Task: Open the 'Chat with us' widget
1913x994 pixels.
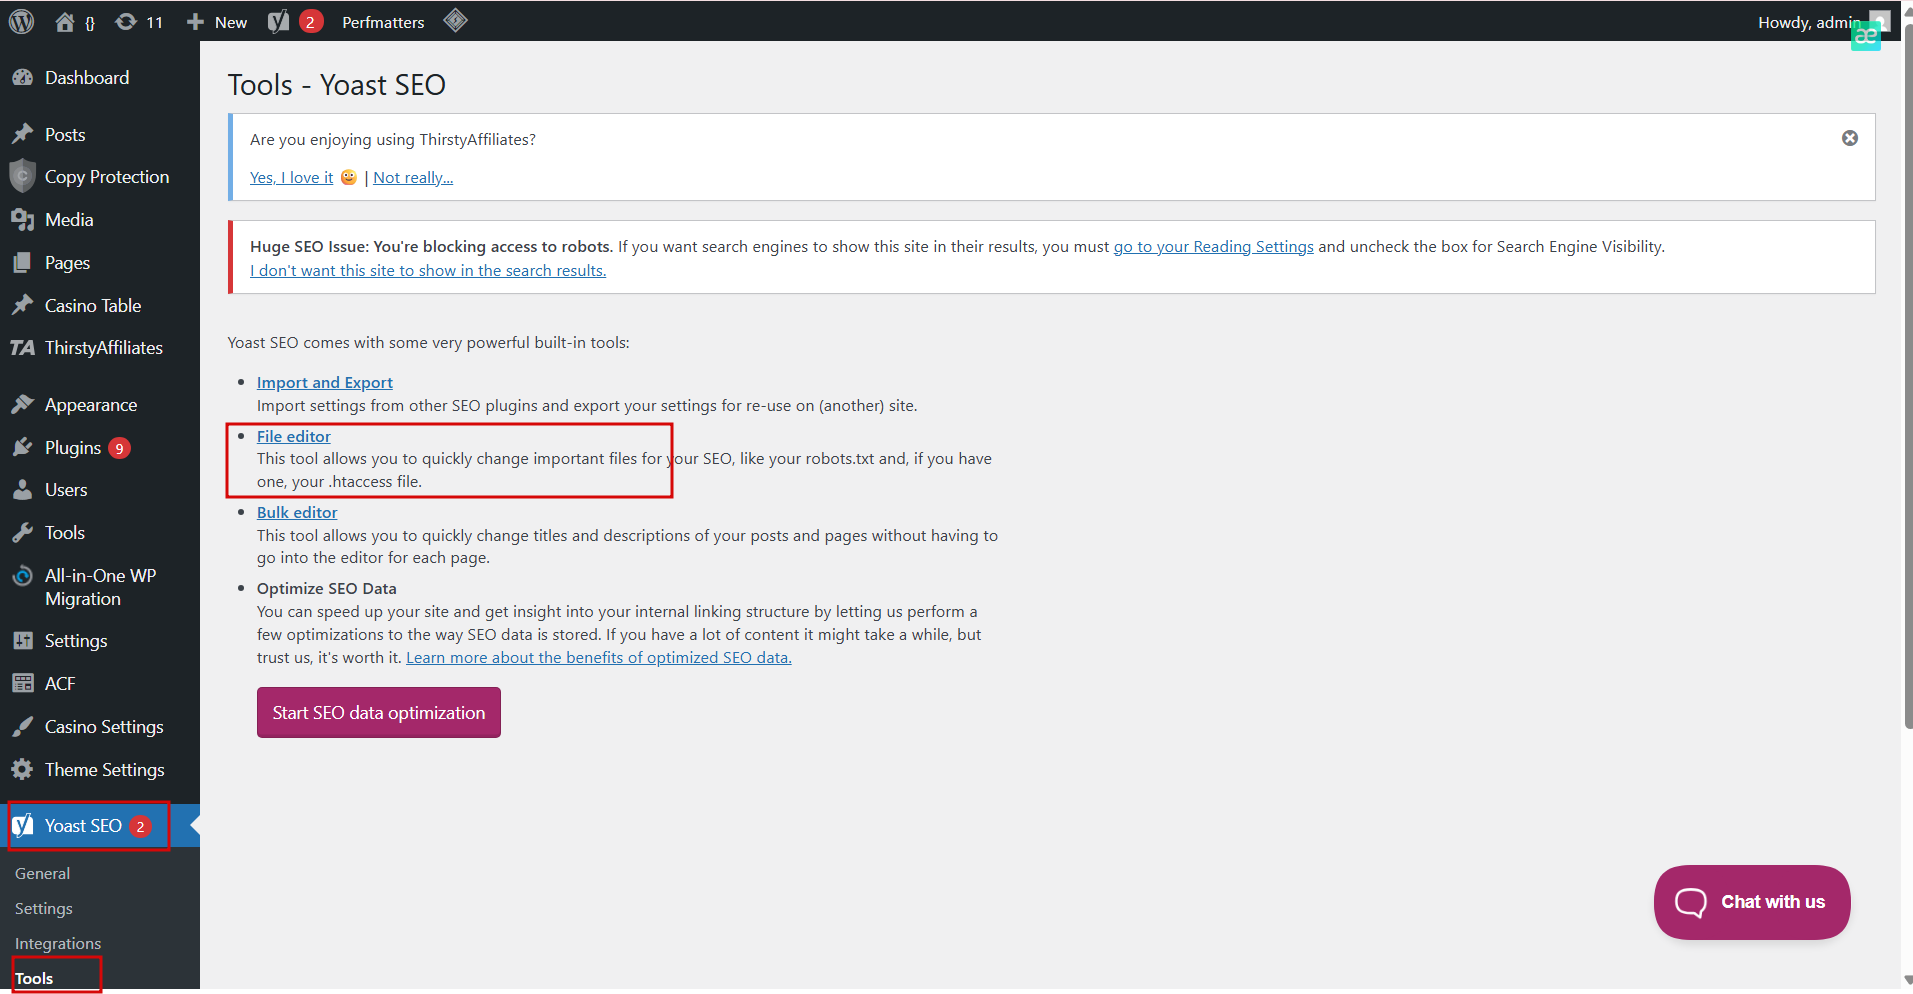Action: click(x=1752, y=902)
